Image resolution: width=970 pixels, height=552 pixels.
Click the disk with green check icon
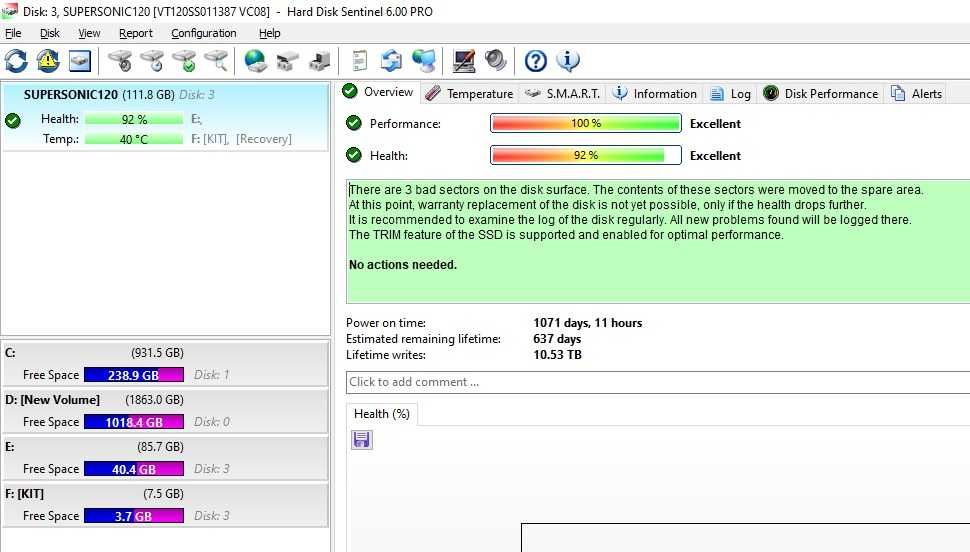click(x=184, y=61)
